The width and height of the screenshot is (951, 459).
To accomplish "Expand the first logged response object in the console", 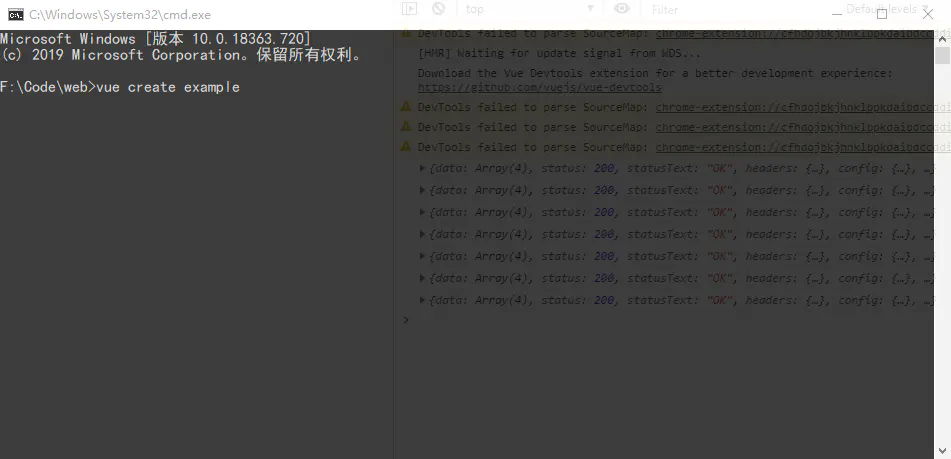I will pyautogui.click(x=423, y=169).
